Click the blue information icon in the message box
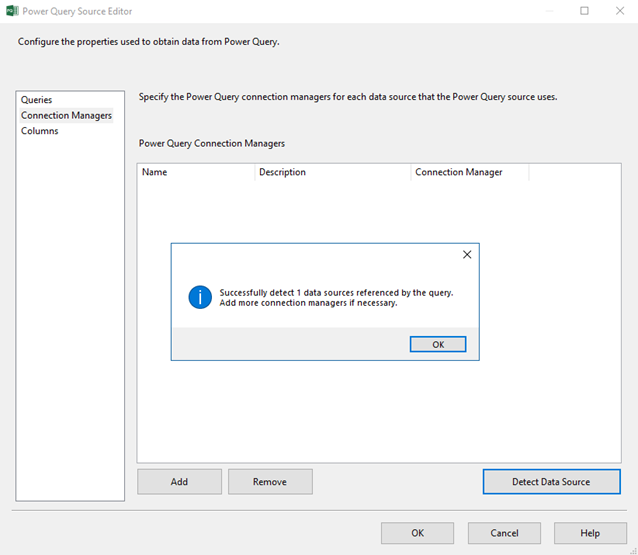The image size is (638, 555). coord(200,297)
